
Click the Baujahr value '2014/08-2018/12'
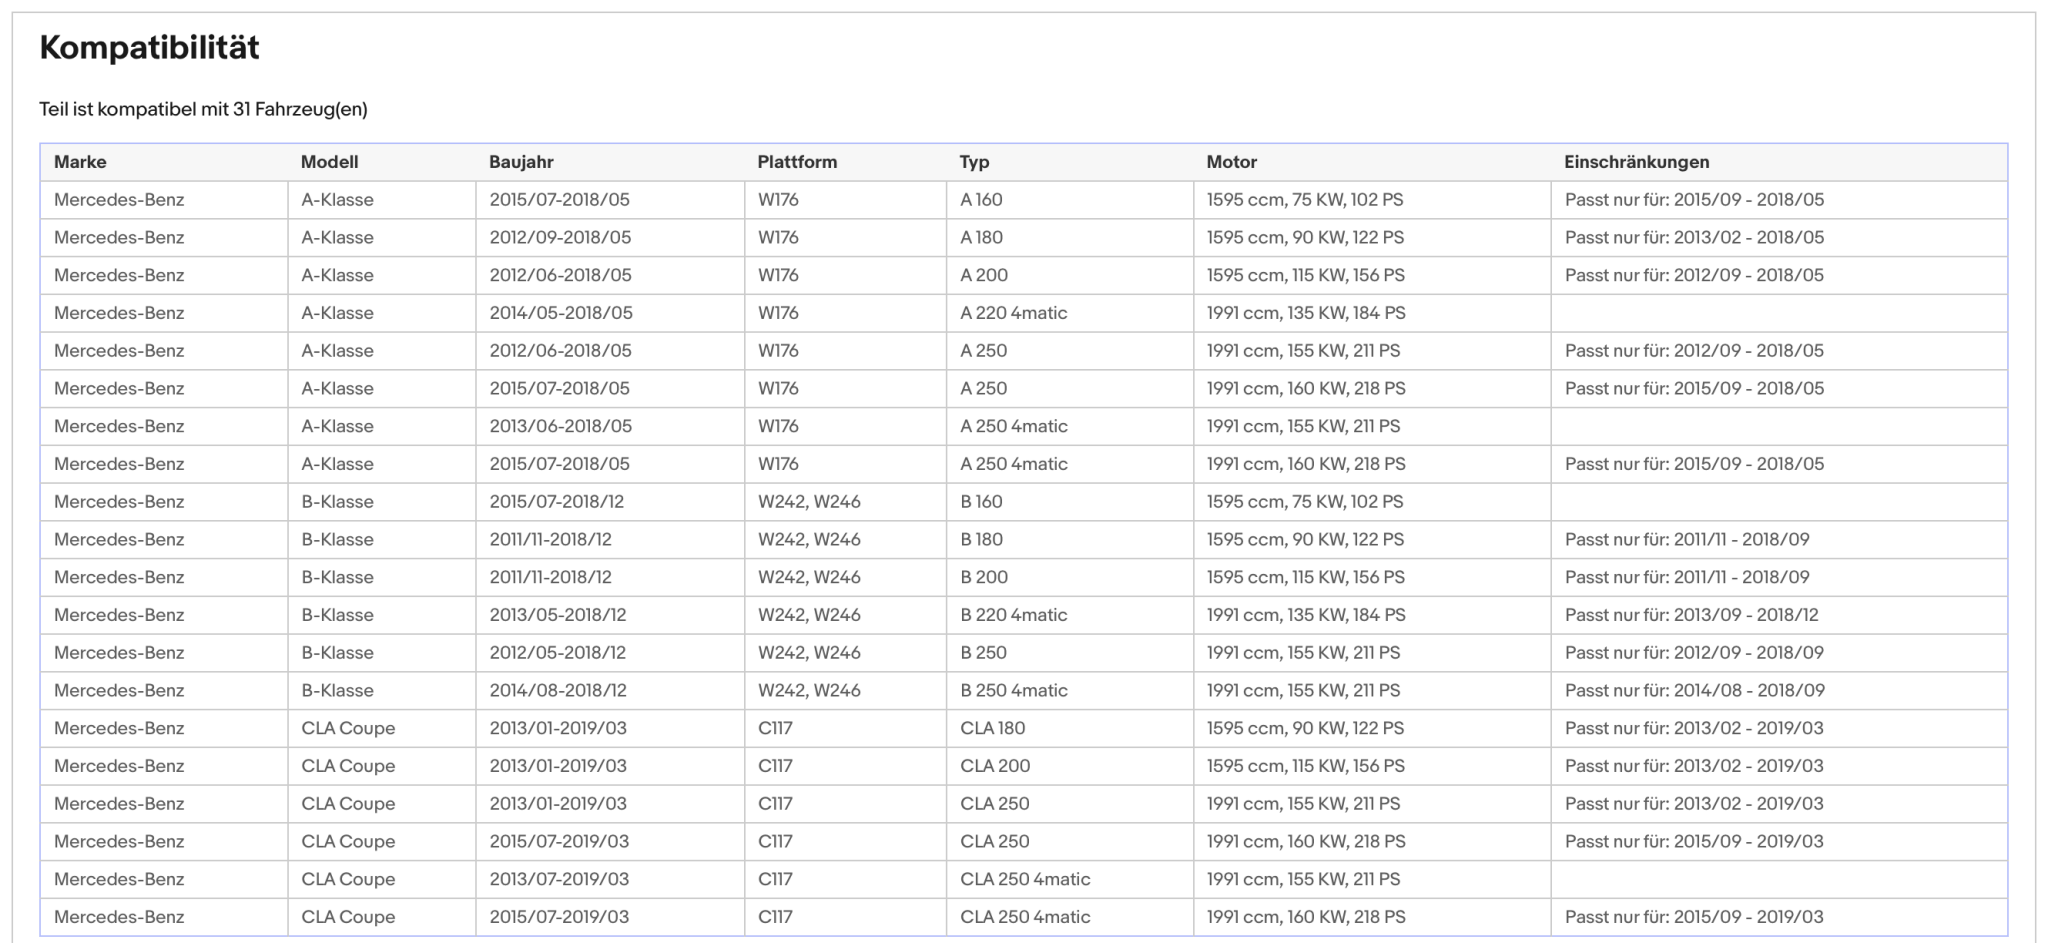[x=558, y=691]
